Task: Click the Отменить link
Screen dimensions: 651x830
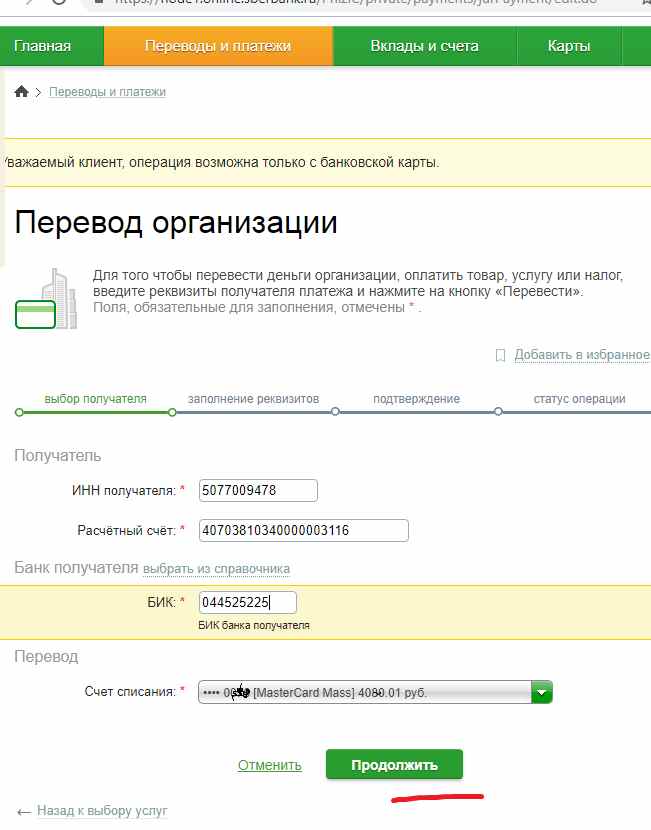Action: [269, 765]
